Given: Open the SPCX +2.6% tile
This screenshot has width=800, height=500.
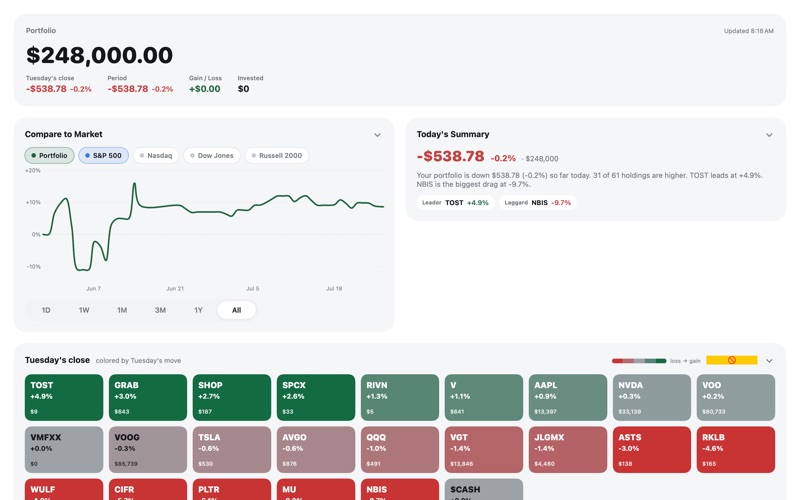Looking at the screenshot, I should click(316, 397).
